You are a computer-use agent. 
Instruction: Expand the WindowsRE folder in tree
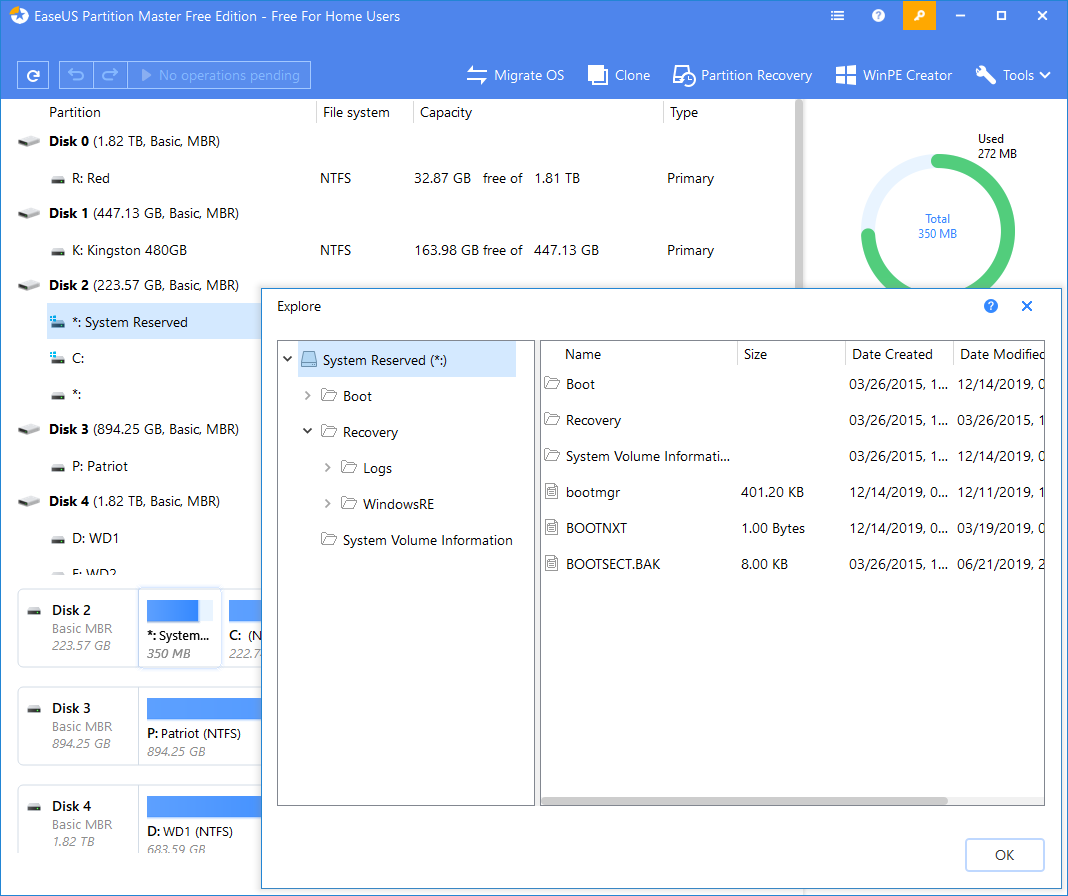point(328,504)
